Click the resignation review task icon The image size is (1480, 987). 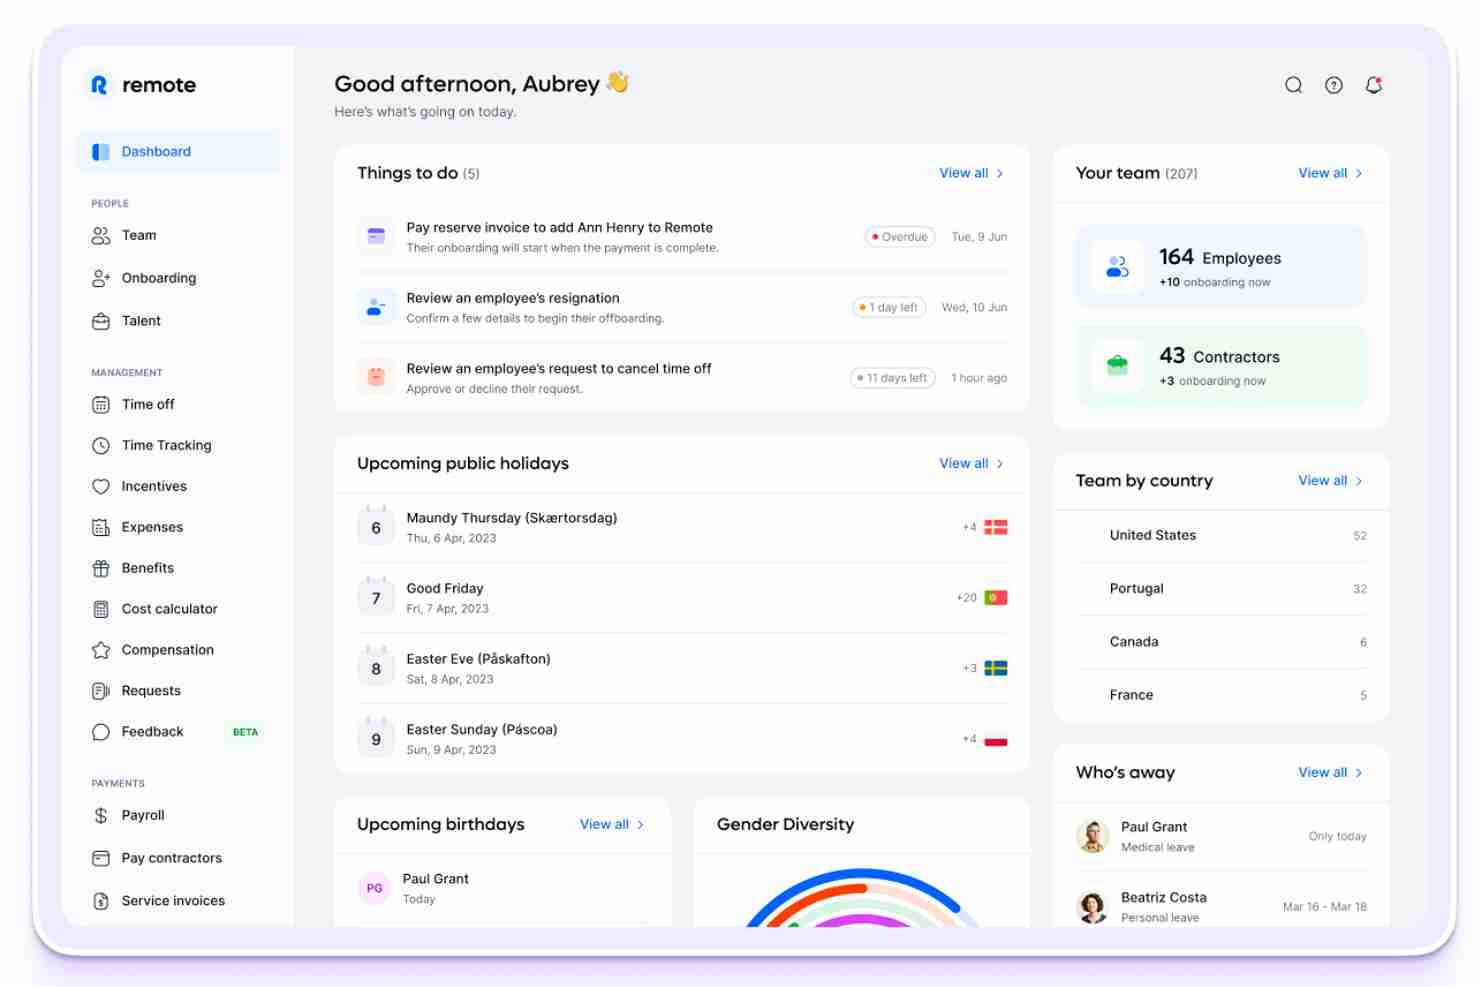(x=376, y=307)
